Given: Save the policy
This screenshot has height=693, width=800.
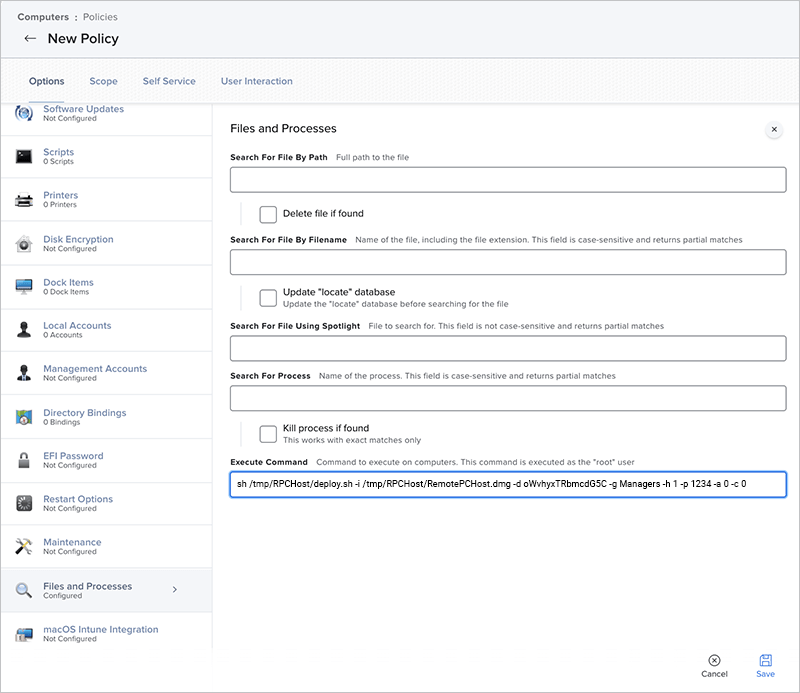Looking at the screenshot, I should point(765,665).
